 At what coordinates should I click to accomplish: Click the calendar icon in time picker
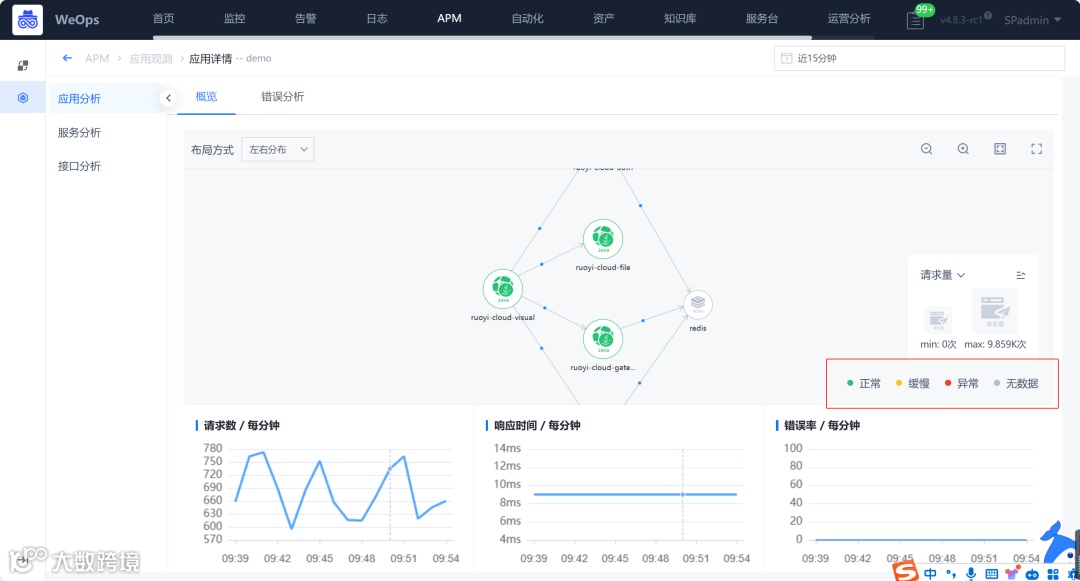787,59
